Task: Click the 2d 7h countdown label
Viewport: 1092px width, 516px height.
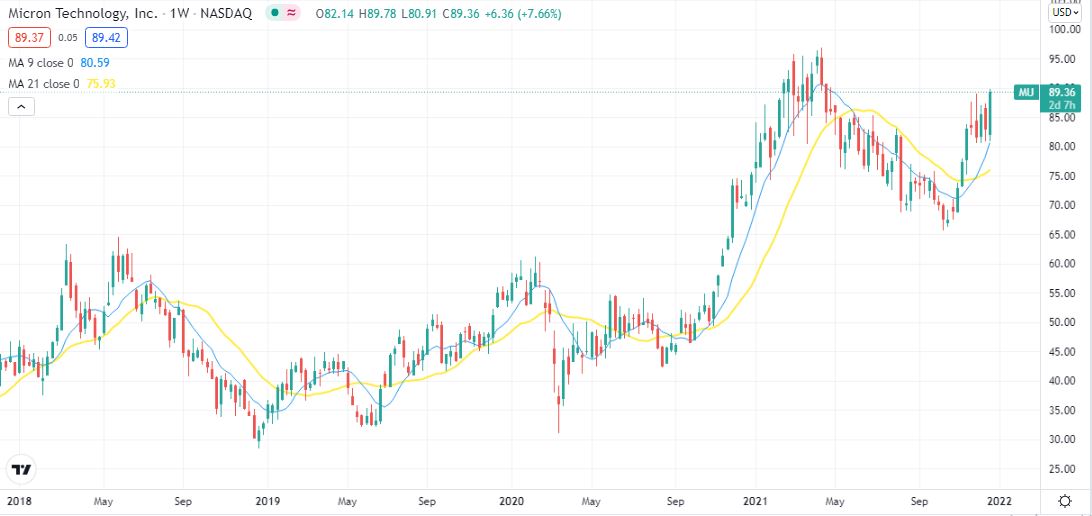Action: tap(1063, 104)
